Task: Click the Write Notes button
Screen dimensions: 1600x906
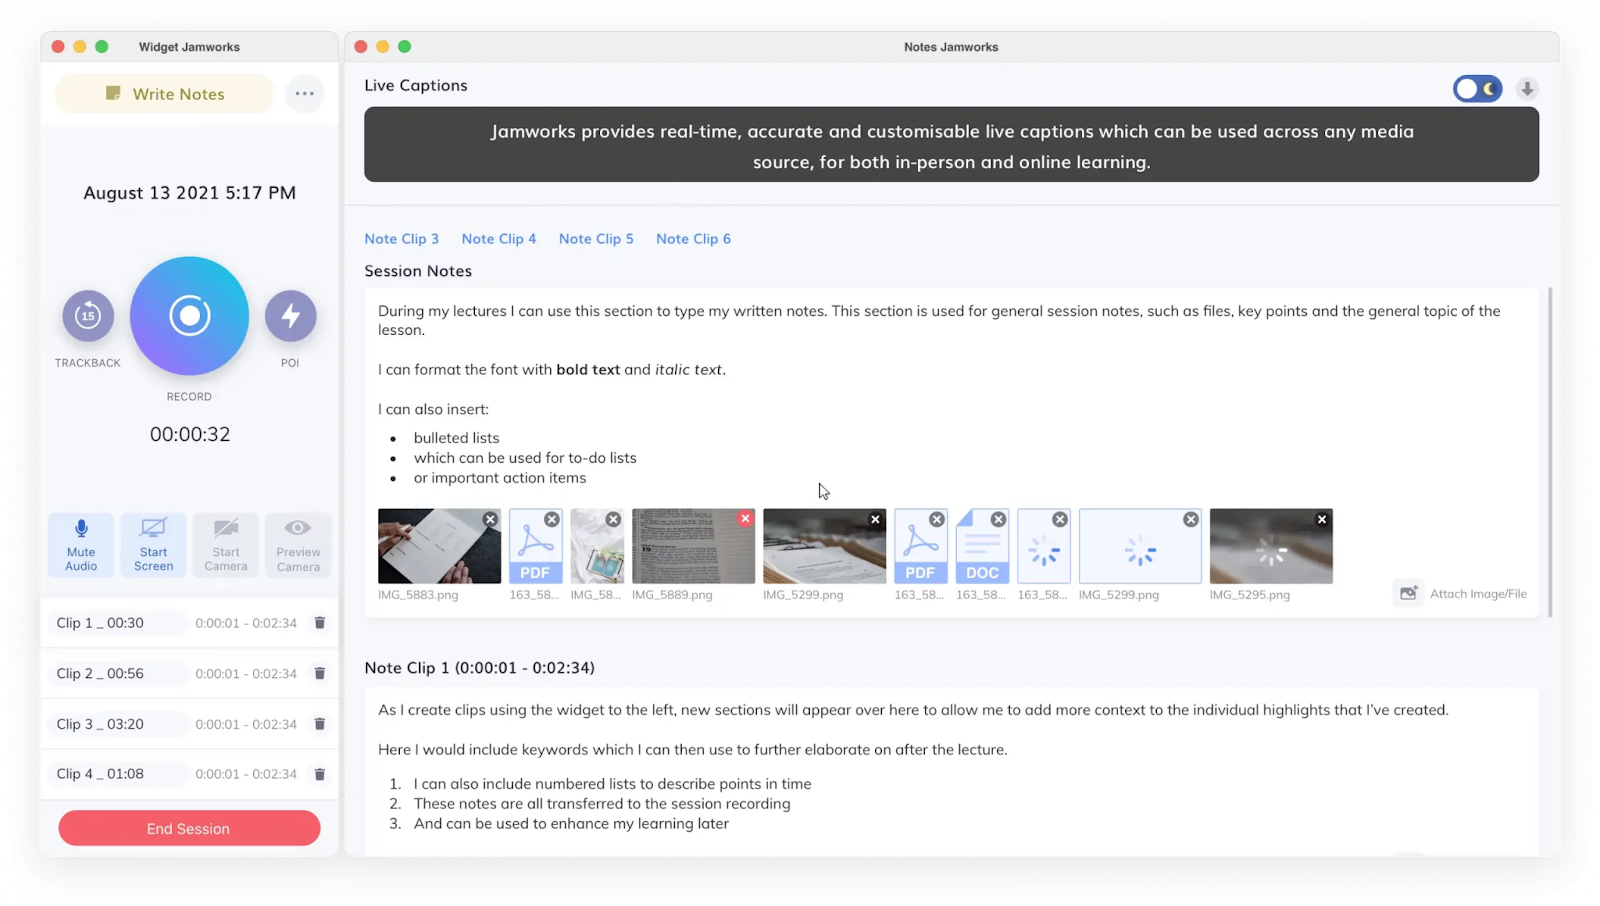Action: (x=165, y=94)
